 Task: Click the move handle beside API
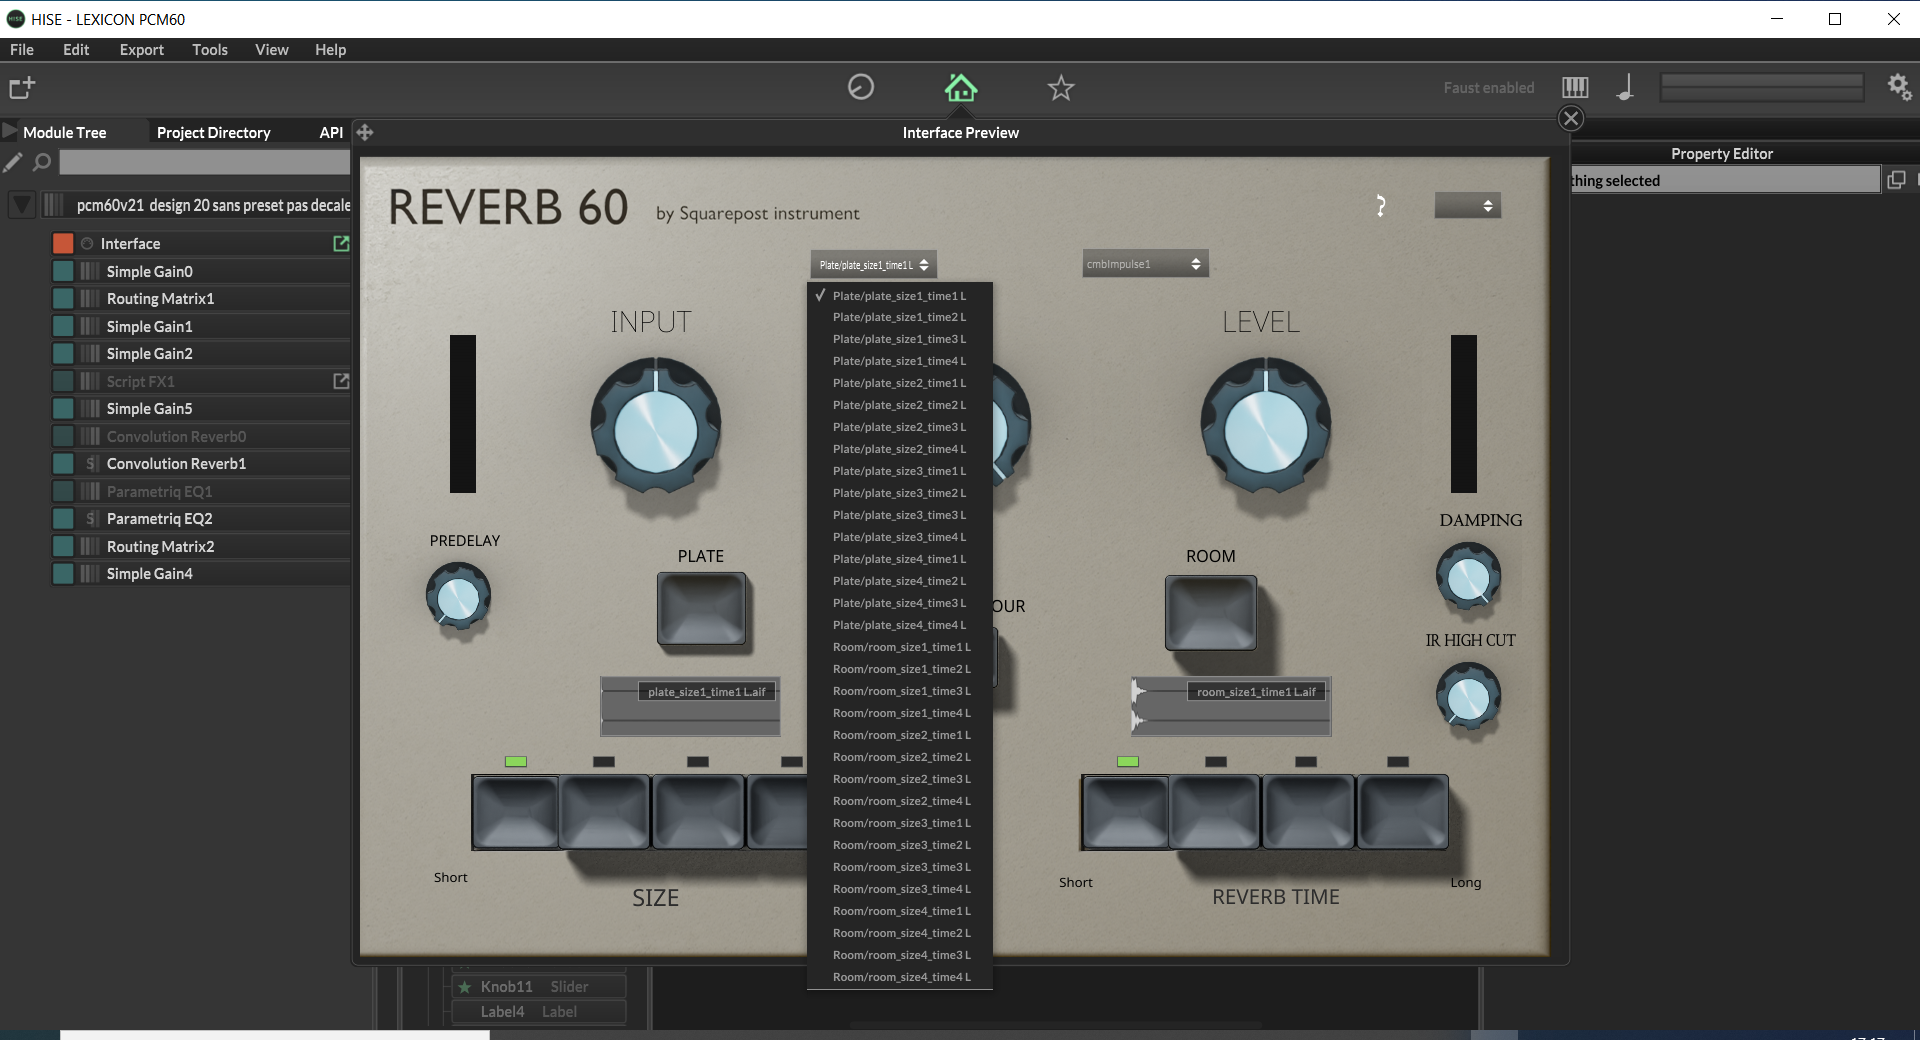365,132
